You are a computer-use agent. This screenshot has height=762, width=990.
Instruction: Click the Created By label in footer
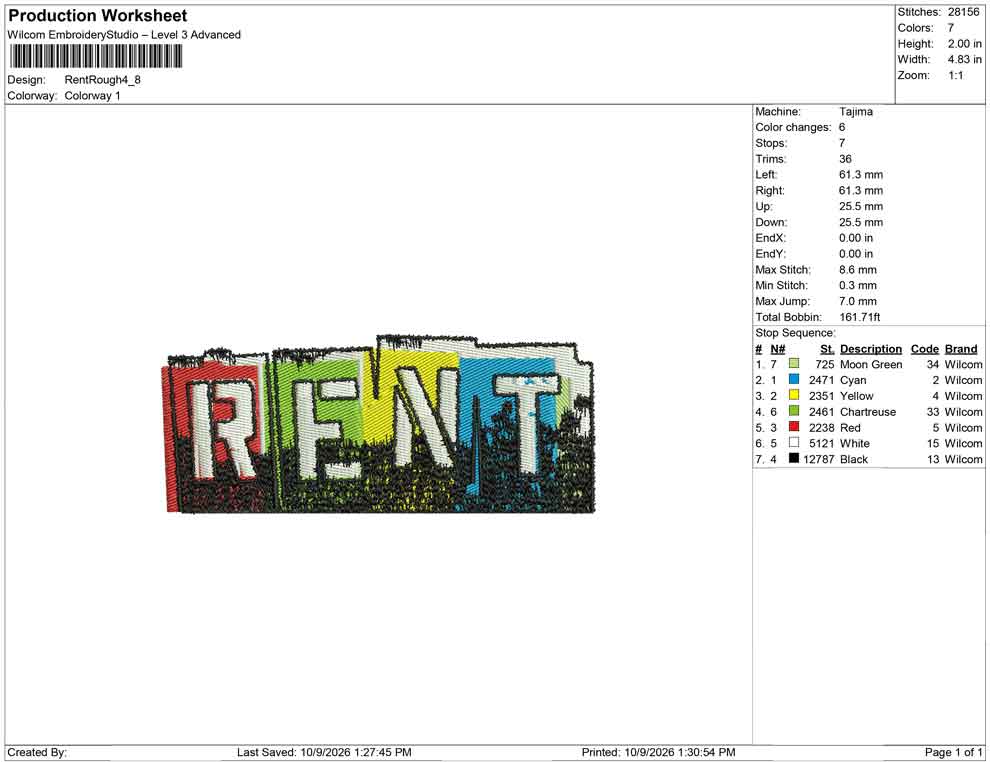coord(37,752)
